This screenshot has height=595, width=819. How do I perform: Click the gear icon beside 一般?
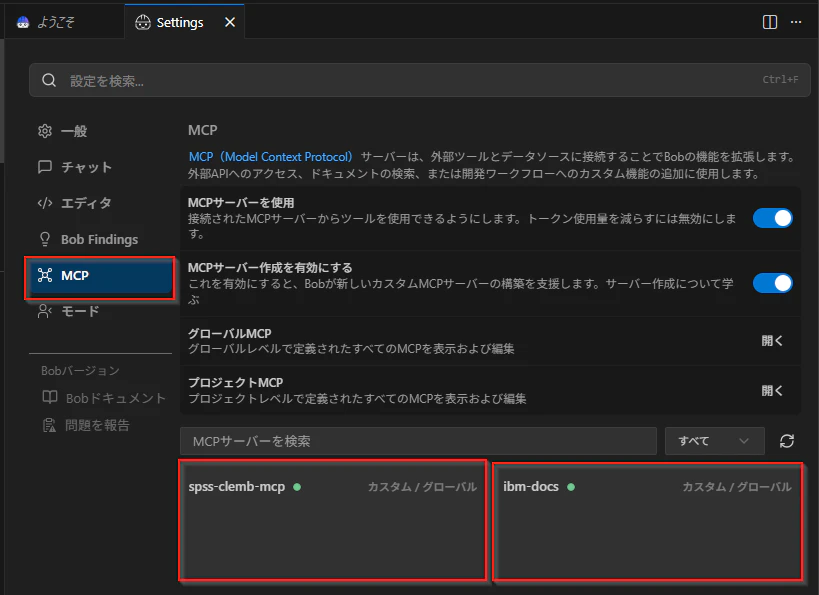coord(45,131)
